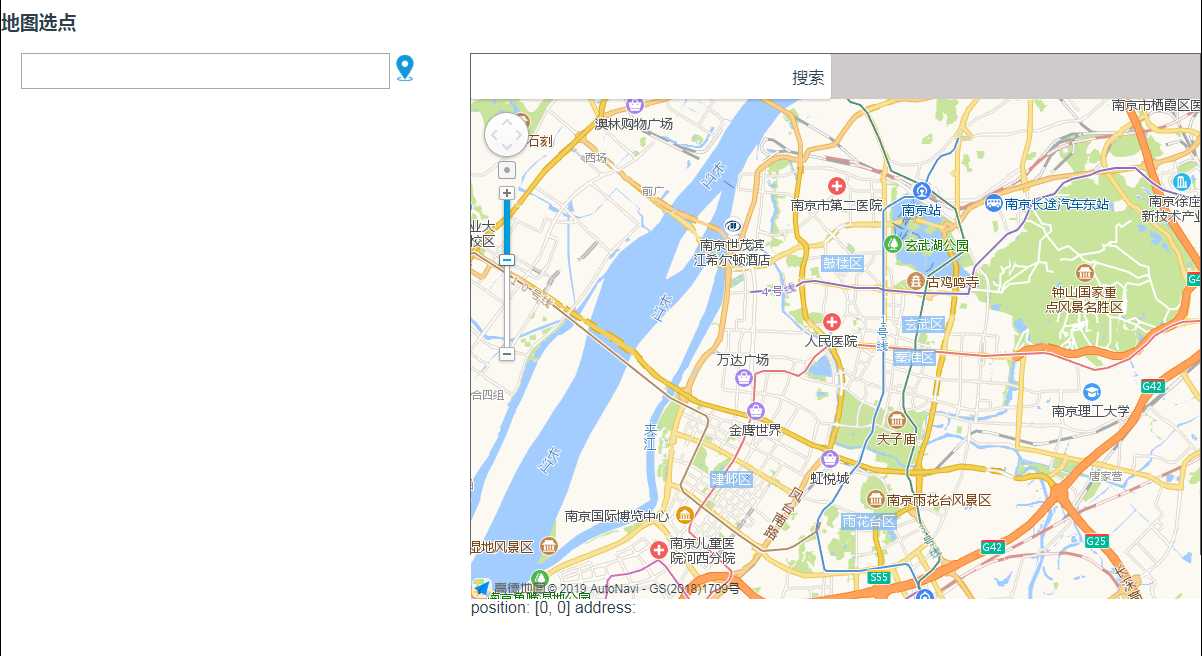This screenshot has height=656, width=1202.
Task: Click the blue location pin beside input
Action: click(x=404, y=68)
